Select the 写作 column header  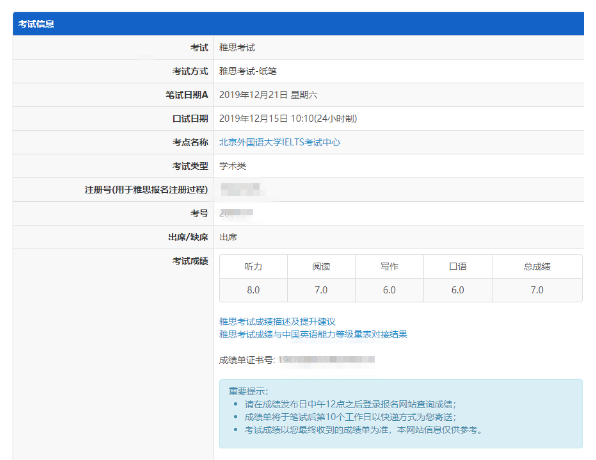tap(389, 266)
